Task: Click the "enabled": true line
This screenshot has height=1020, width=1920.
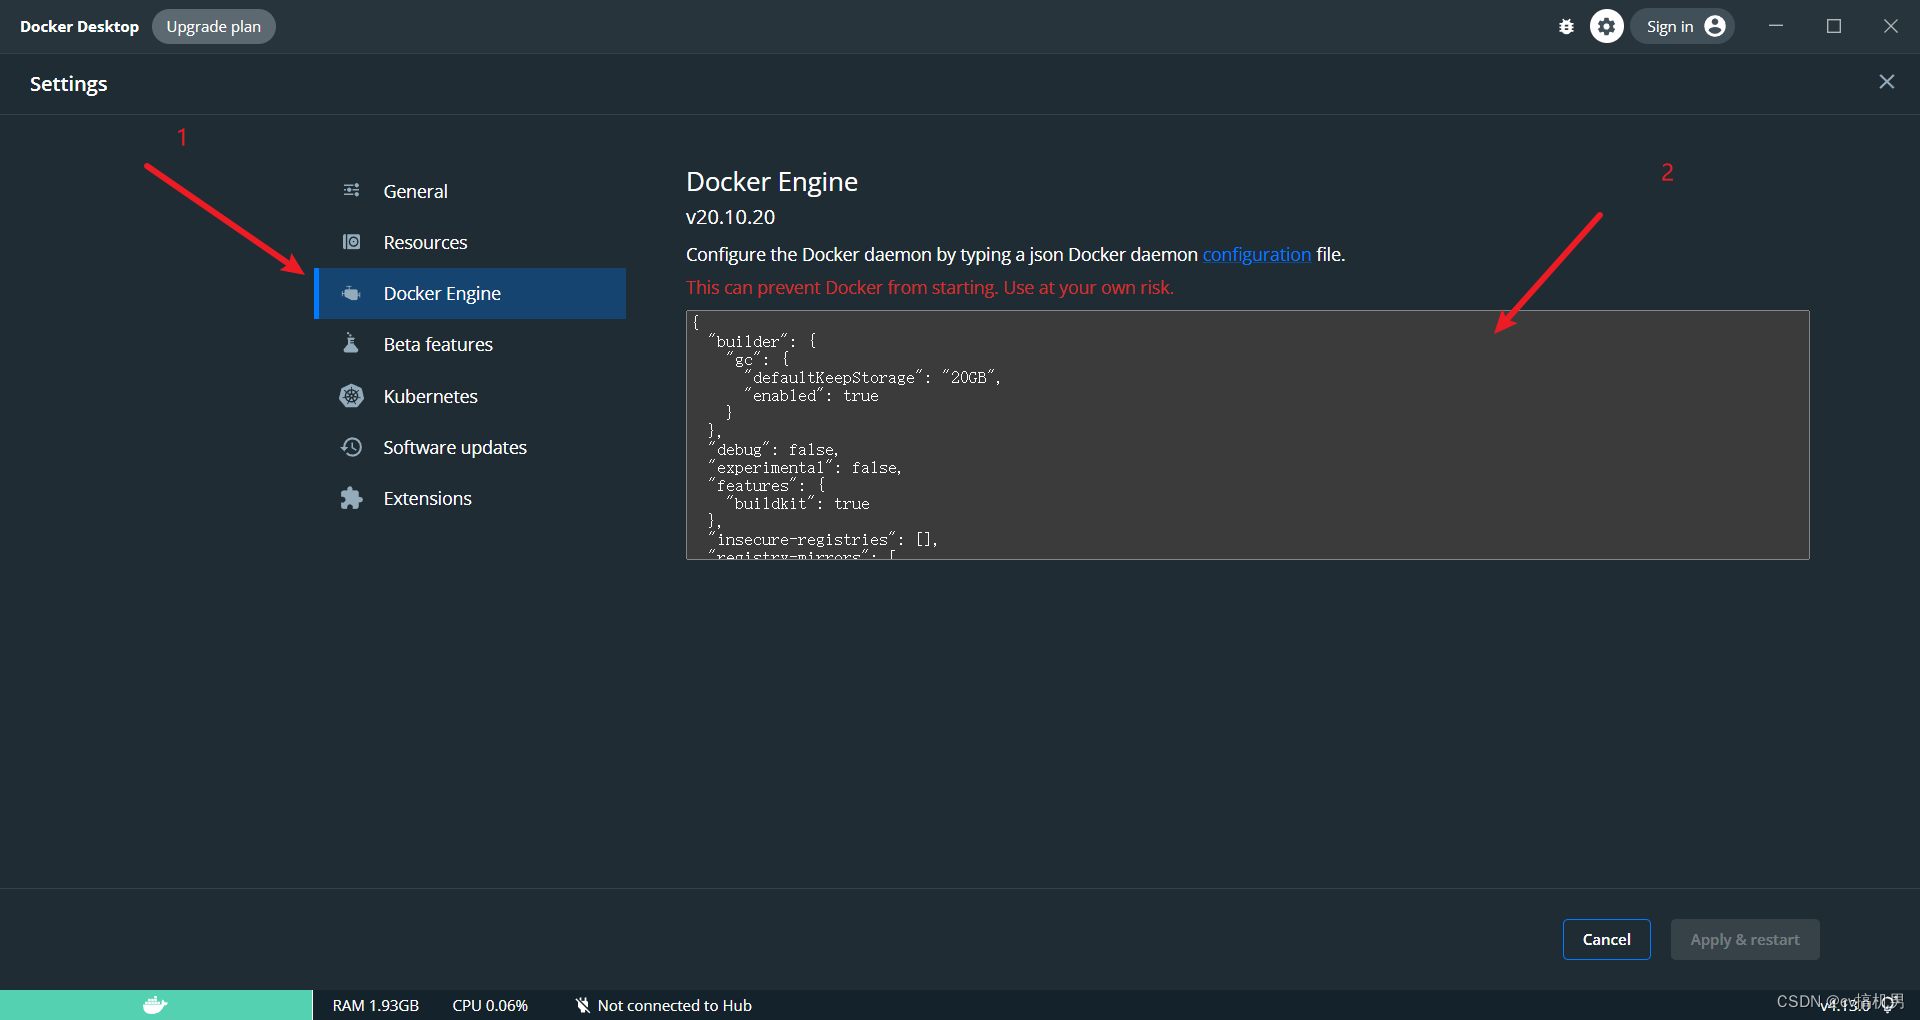Action: coord(812,396)
